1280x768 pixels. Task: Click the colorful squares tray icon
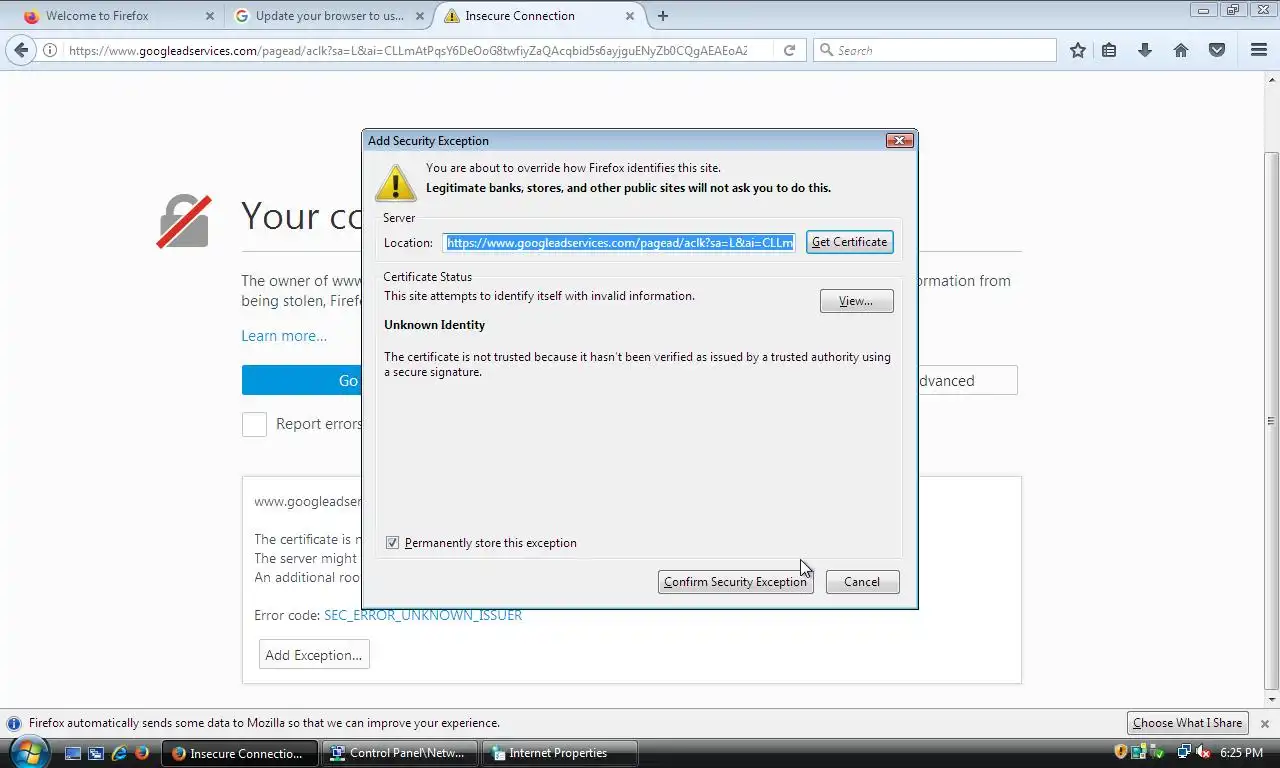[x=1139, y=752]
